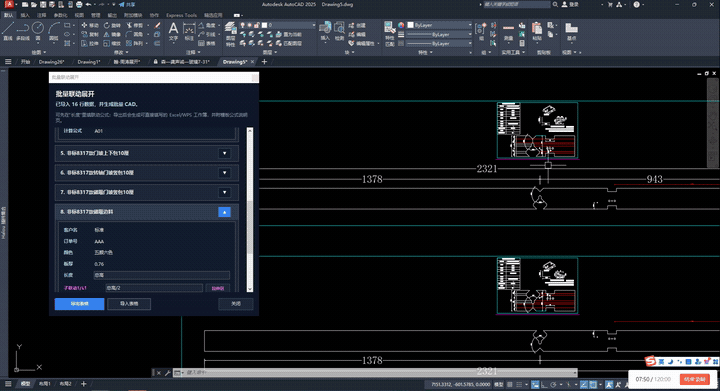This screenshot has height=391, width=720.
Task: Click the Undo arrow in quick access toolbar
Action: tap(89, 5)
